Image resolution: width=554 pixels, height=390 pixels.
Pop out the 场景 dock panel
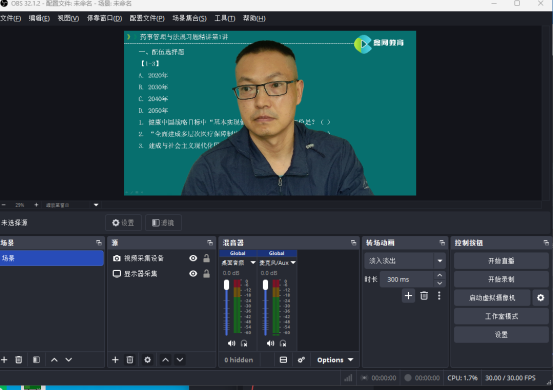[99, 243]
